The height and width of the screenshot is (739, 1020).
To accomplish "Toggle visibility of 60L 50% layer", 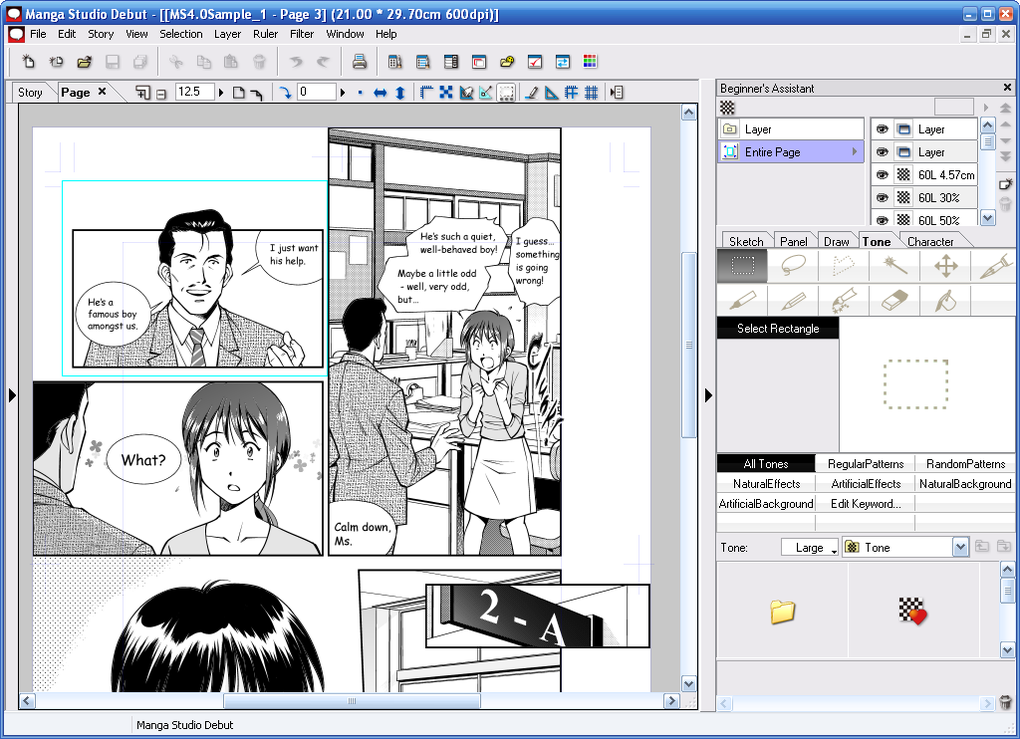I will [x=882, y=220].
